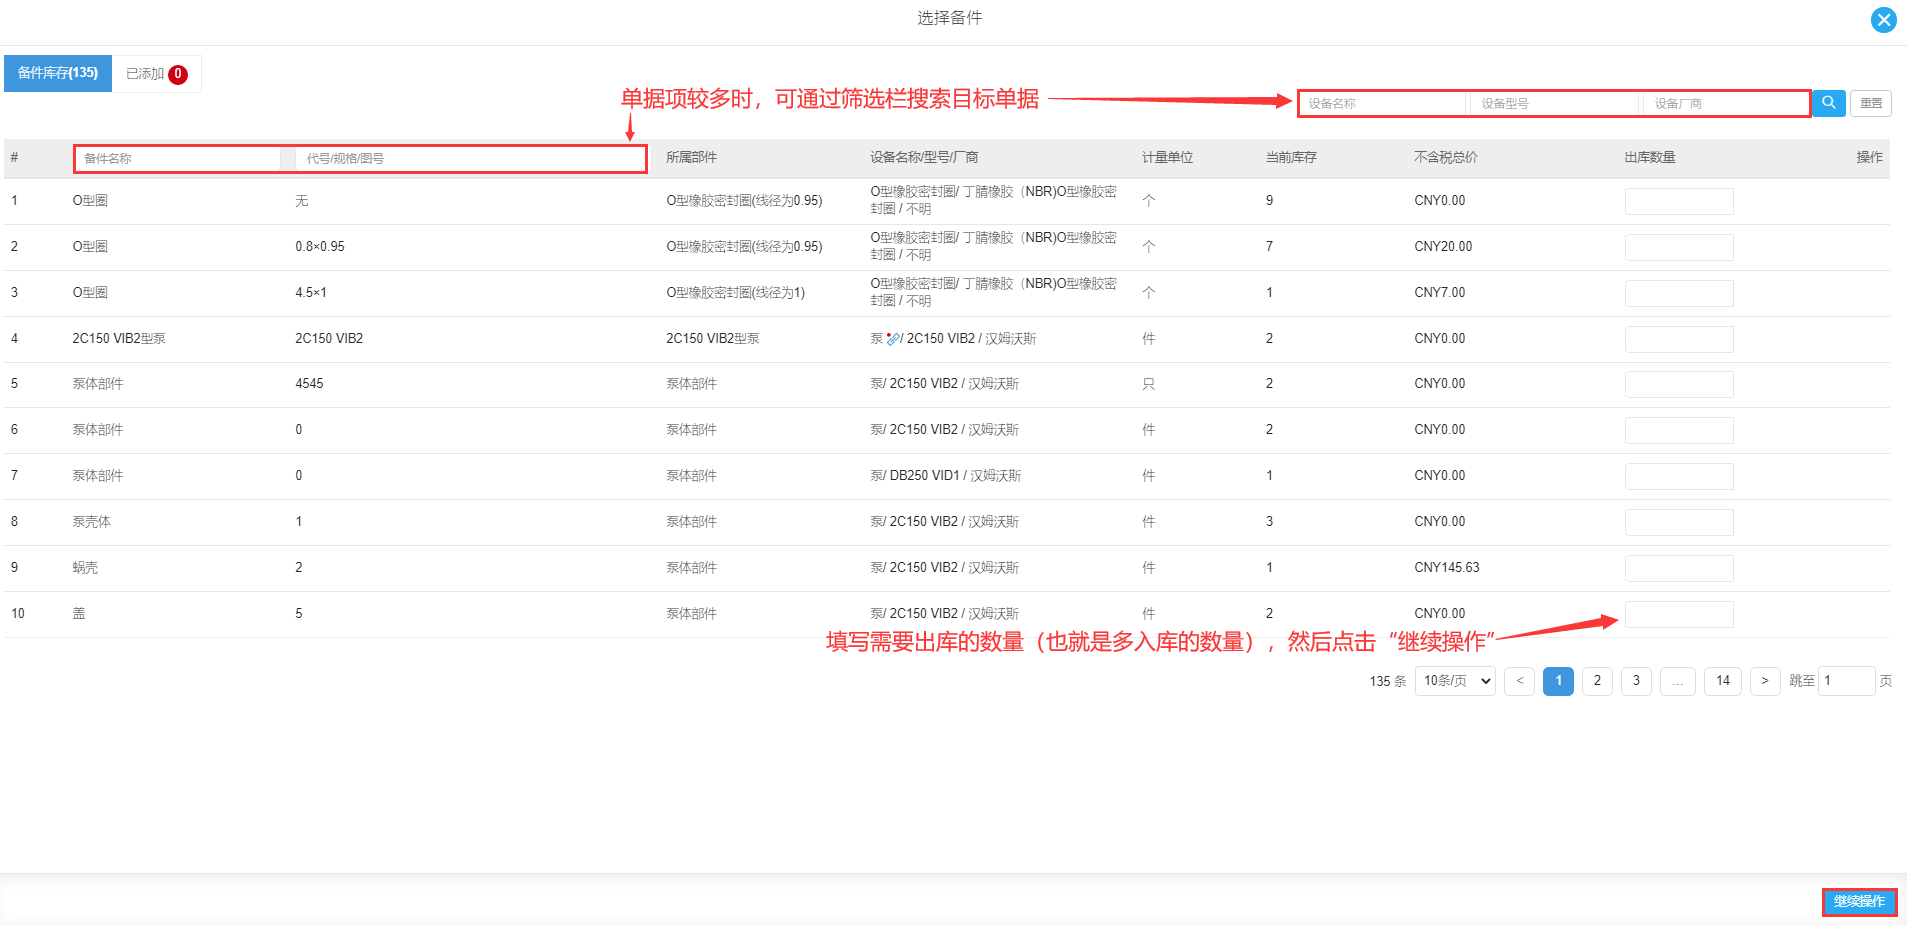Click the 备件名称 column filter input
Screen dimensions: 1907x925
pos(178,158)
